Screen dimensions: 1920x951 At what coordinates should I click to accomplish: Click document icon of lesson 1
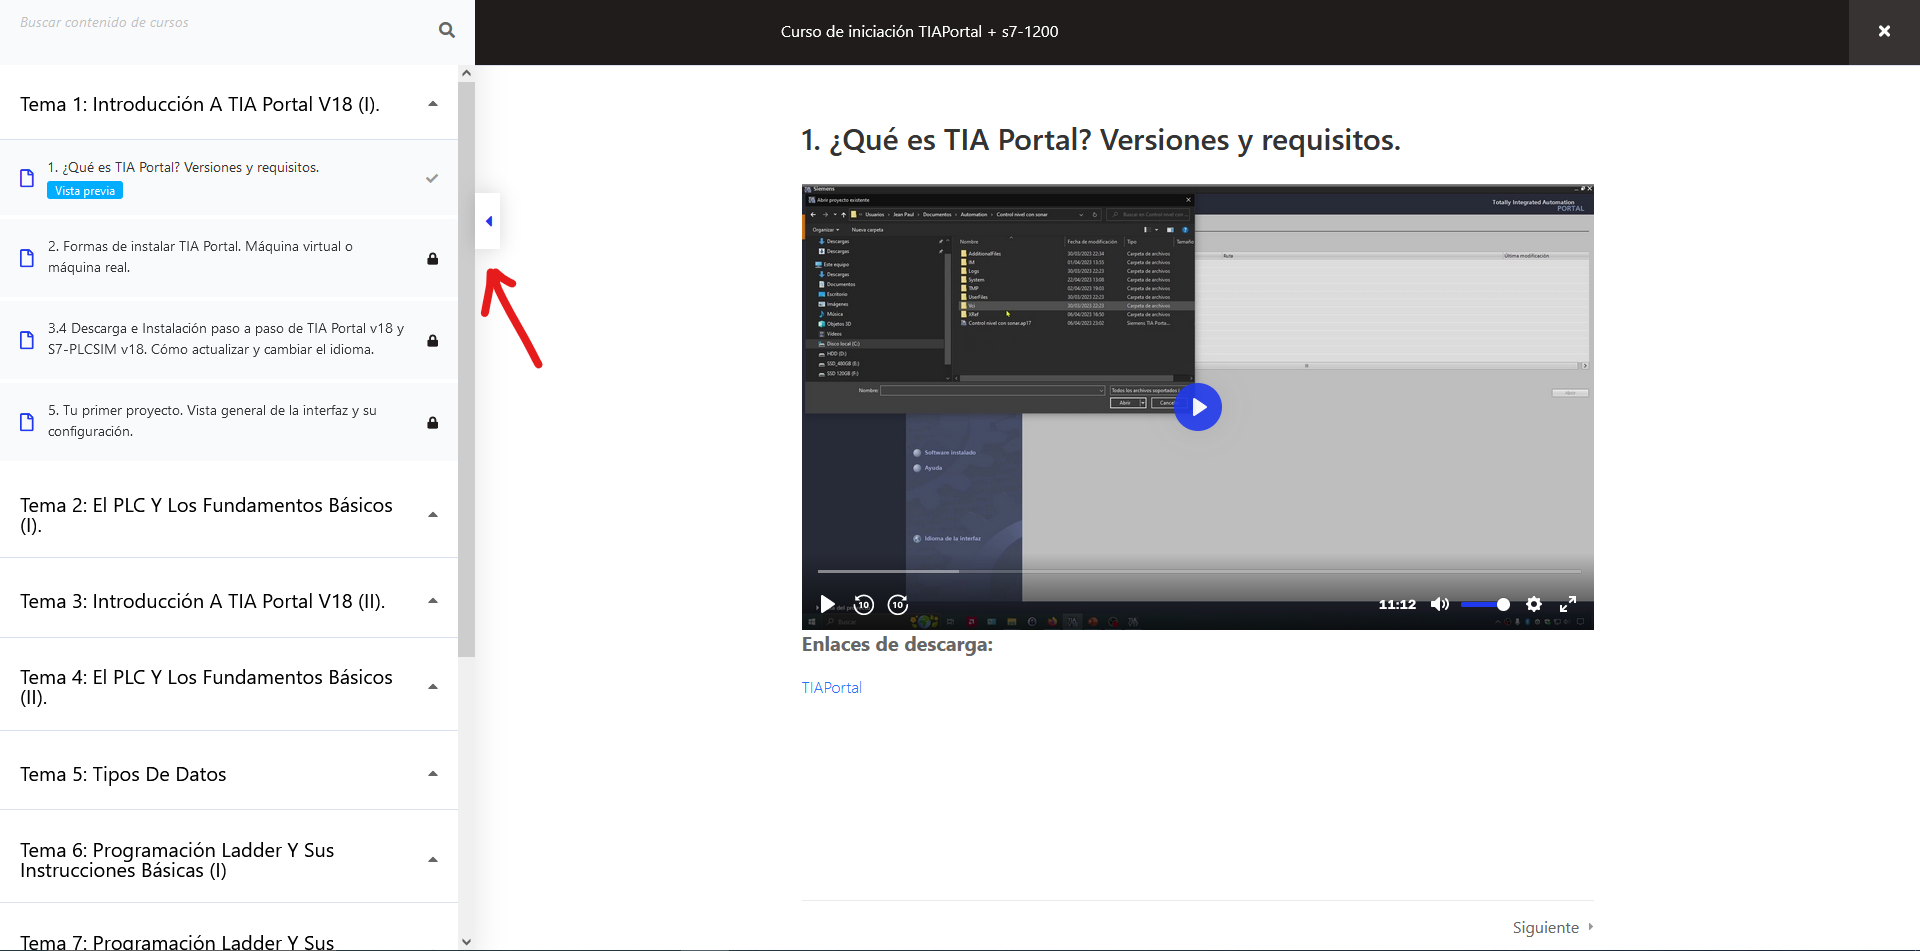coord(27,178)
